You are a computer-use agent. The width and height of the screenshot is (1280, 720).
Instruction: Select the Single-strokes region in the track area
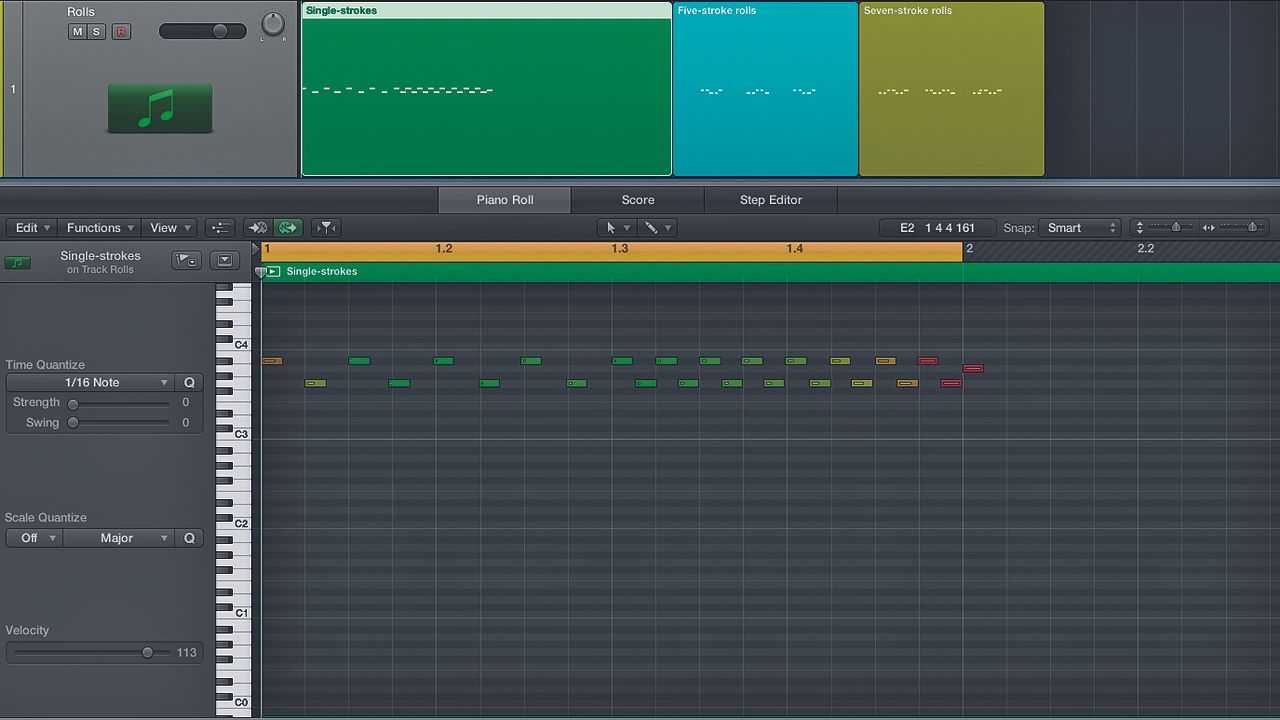pos(486,89)
